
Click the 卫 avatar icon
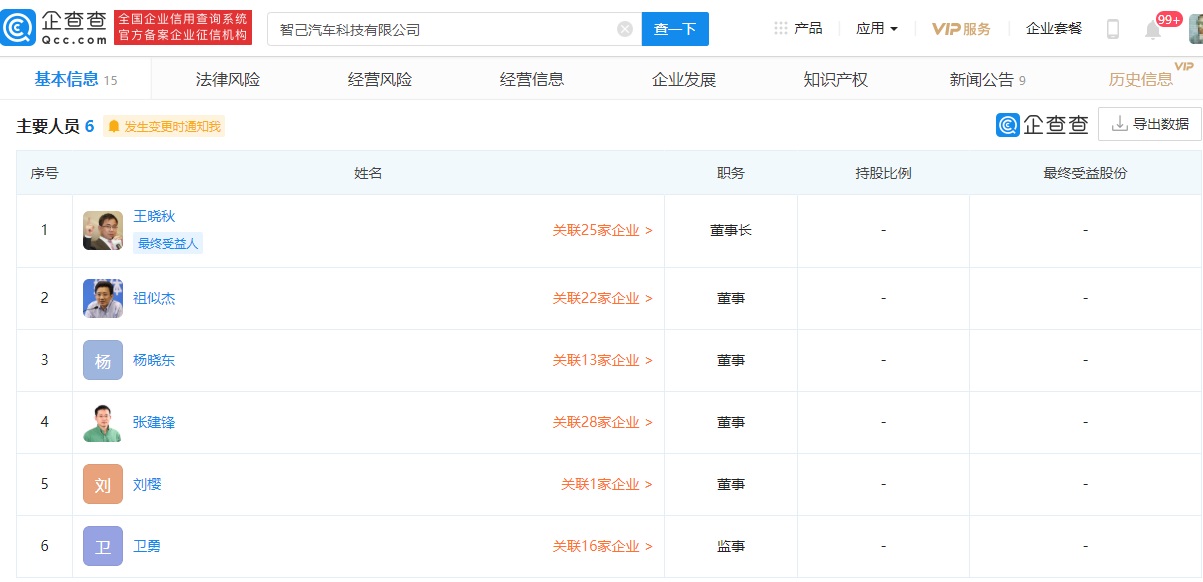click(103, 546)
